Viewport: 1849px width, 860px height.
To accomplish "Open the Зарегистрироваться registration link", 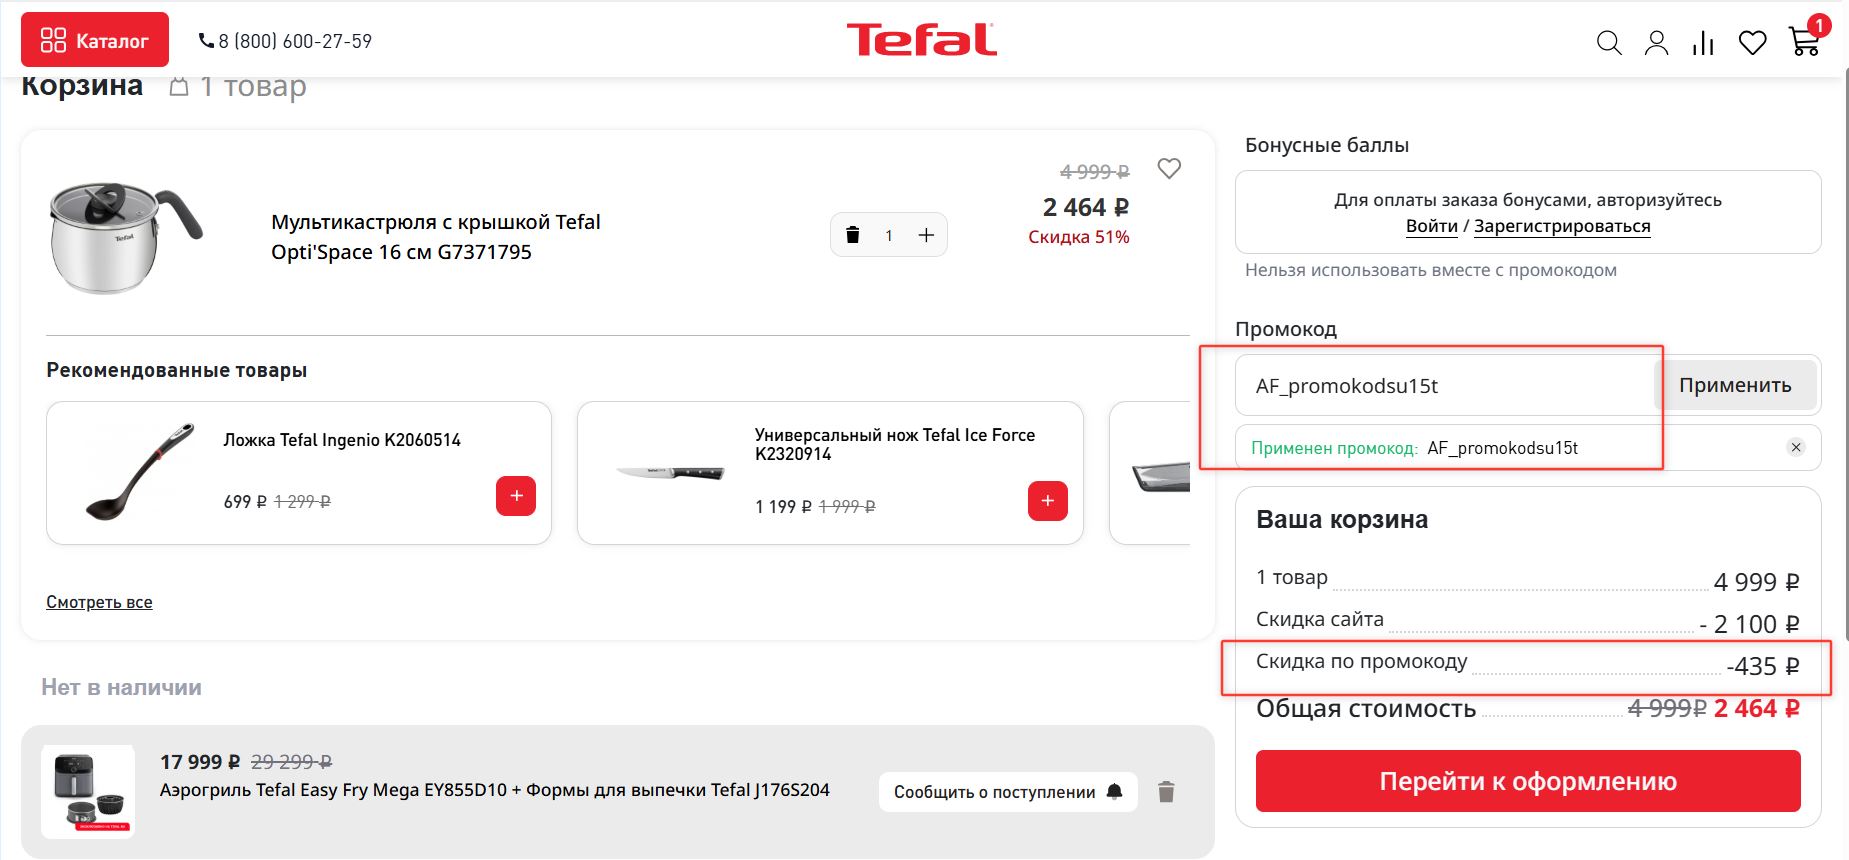I will pyautogui.click(x=1561, y=226).
